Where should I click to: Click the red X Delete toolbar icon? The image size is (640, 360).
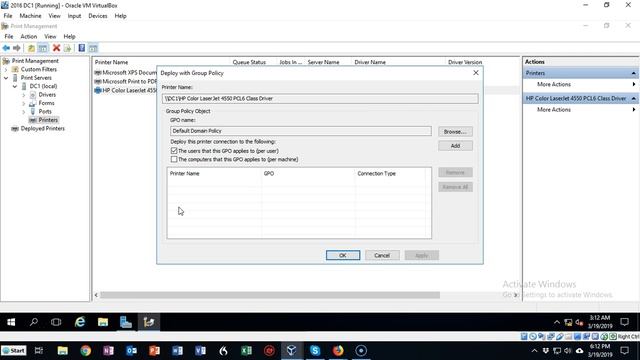point(56,48)
